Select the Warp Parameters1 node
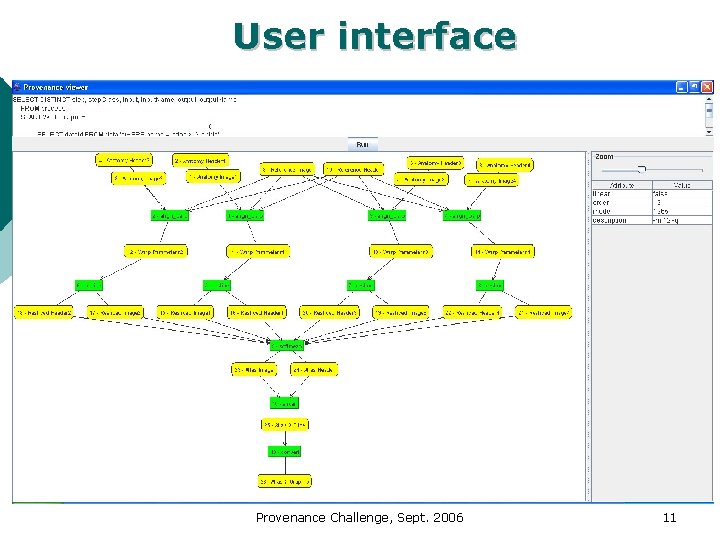Image resolution: width=720 pixels, height=540 pixels. 258,252
